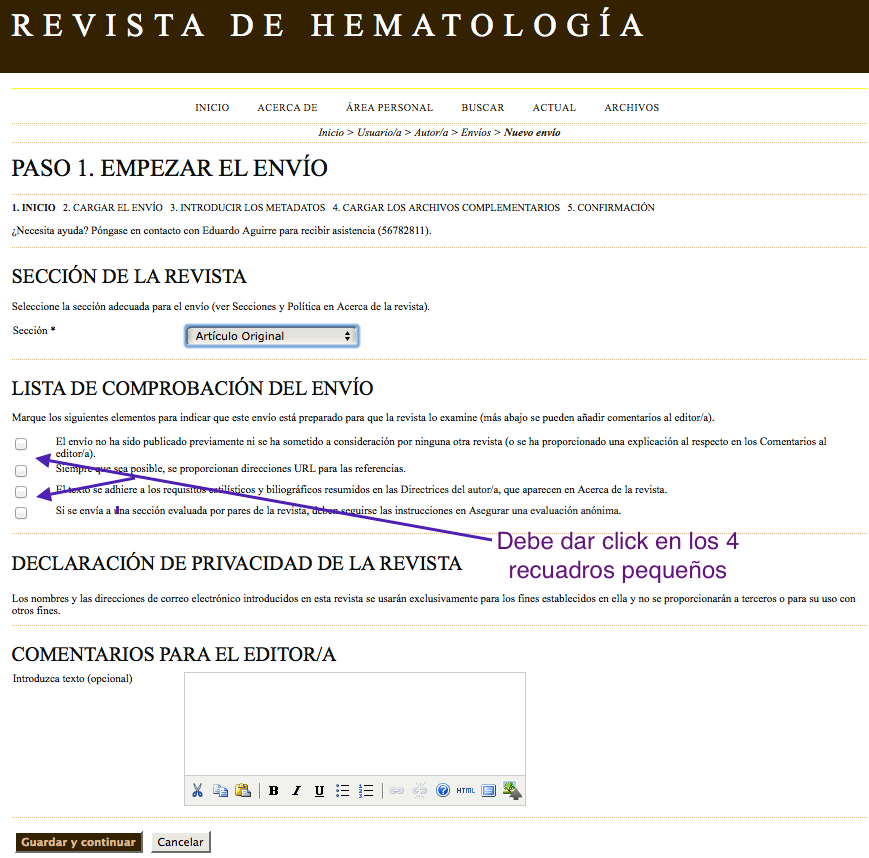Open ACERCA DE in the navigation menu

click(287, 108)
